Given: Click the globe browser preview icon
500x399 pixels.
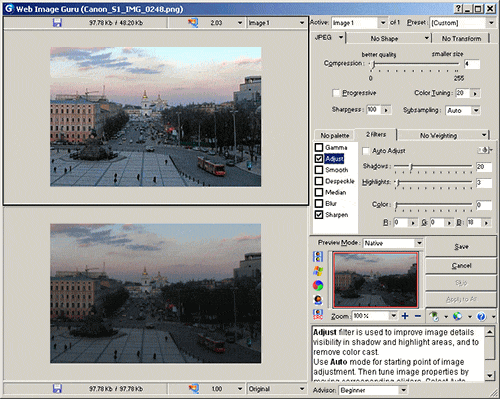Looking at the screenshot, I should [457, 316].
